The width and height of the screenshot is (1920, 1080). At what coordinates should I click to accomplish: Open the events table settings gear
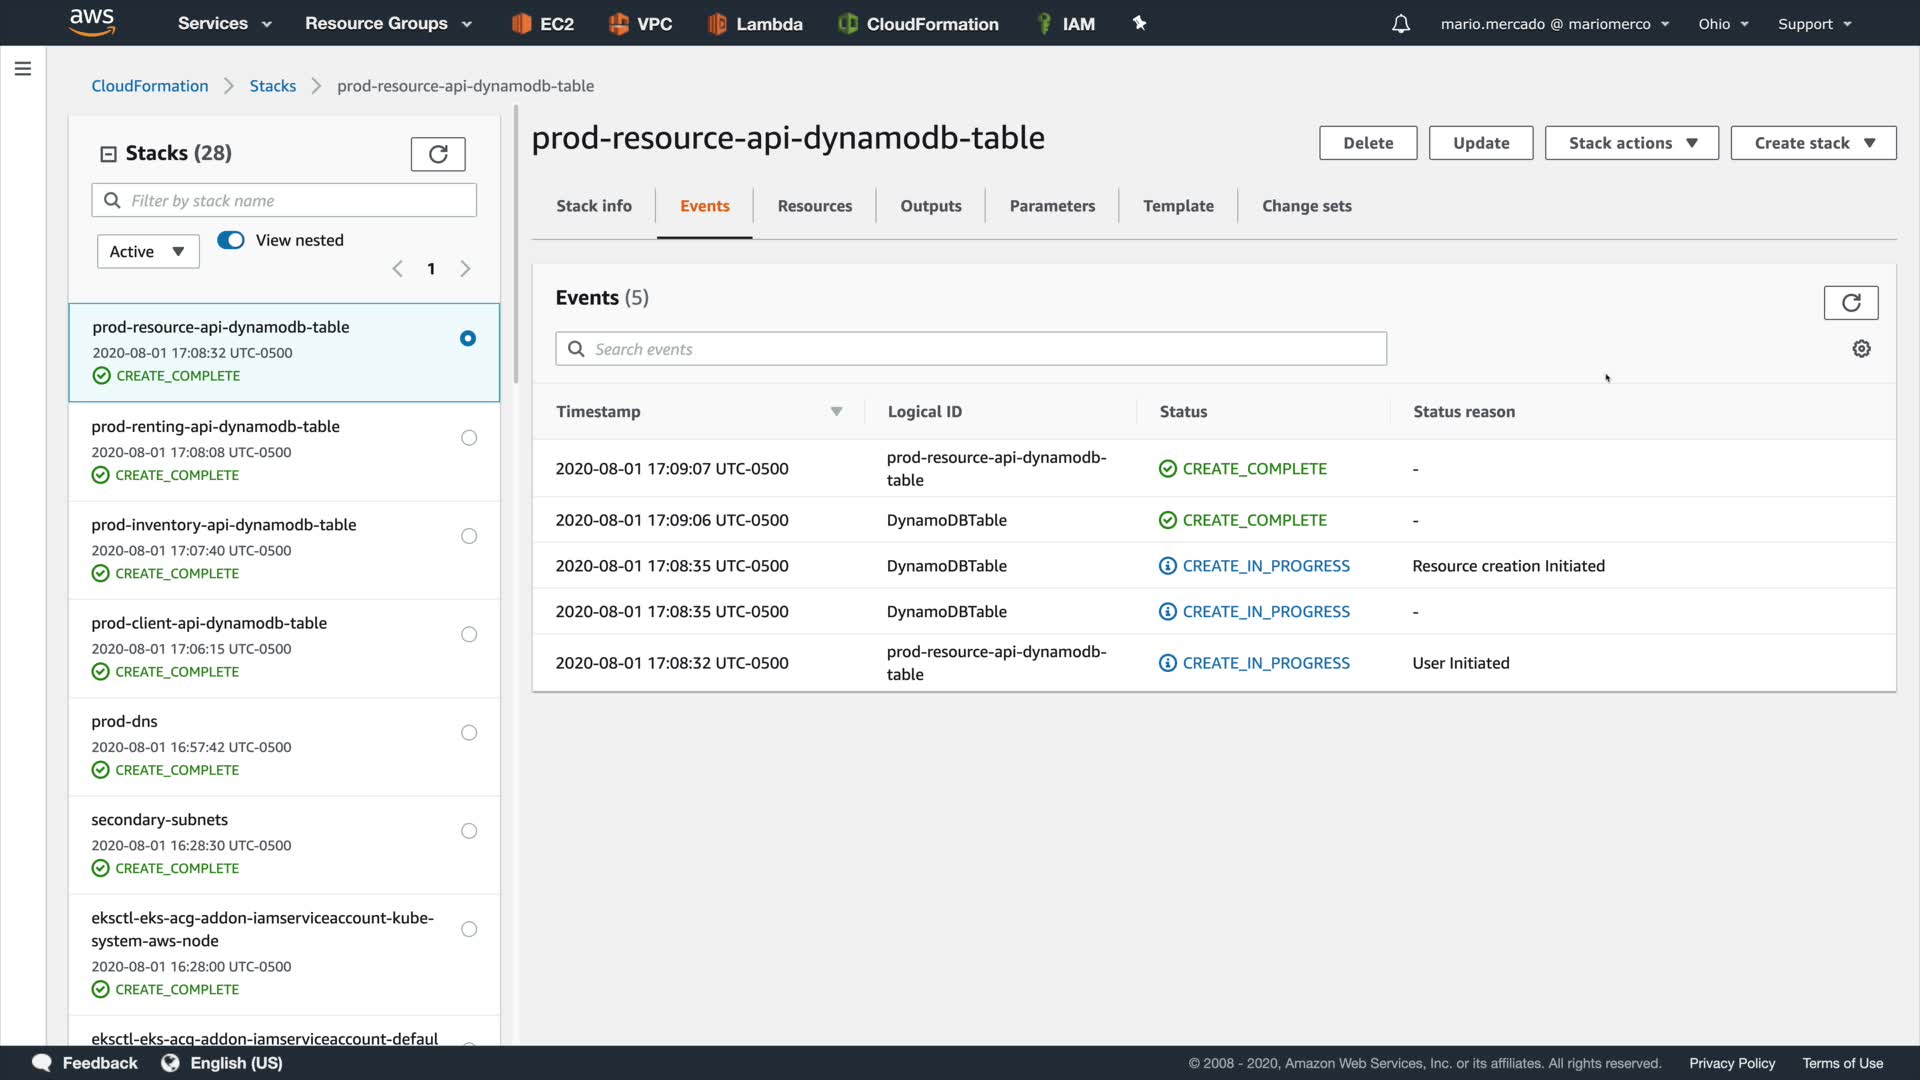(1861, 349)
